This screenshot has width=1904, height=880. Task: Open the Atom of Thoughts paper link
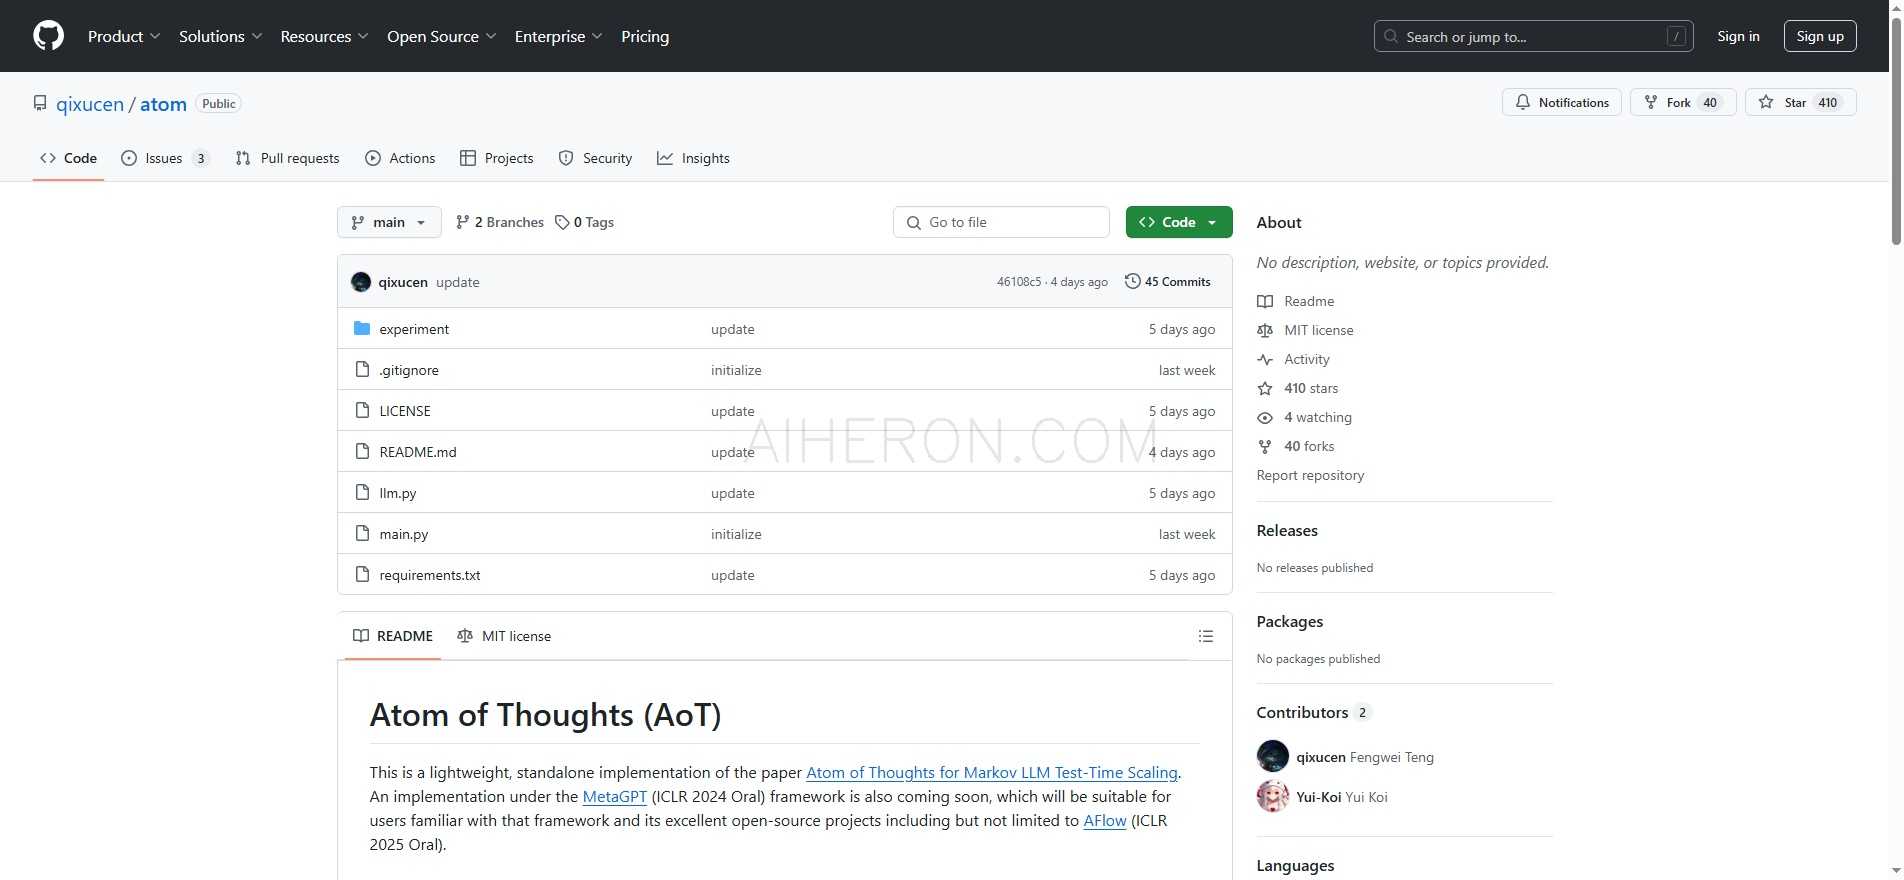coord(992,772)
